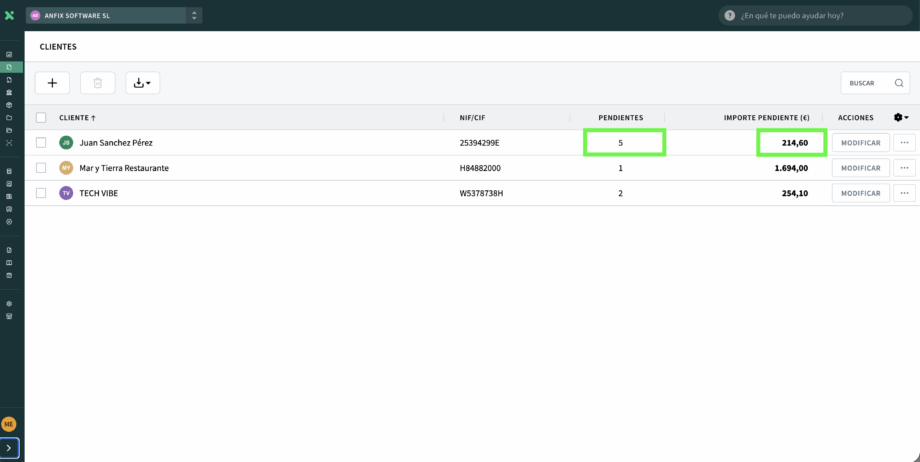
Task: Open the download export dropdown
Action: click(142, 83)
